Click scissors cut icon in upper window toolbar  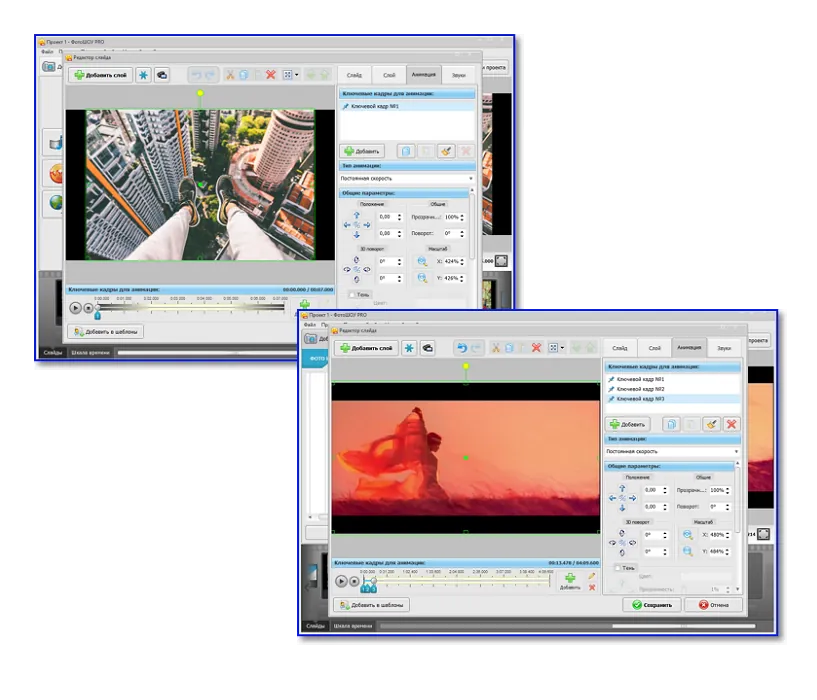click(230, 75)
